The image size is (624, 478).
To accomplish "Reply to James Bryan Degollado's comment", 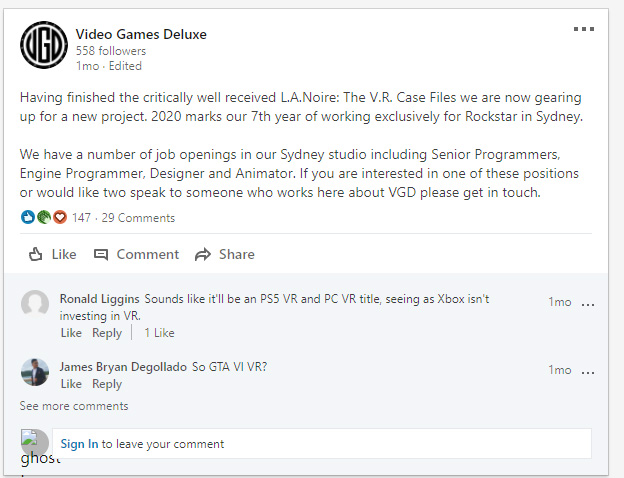I will tap(107, 384).
